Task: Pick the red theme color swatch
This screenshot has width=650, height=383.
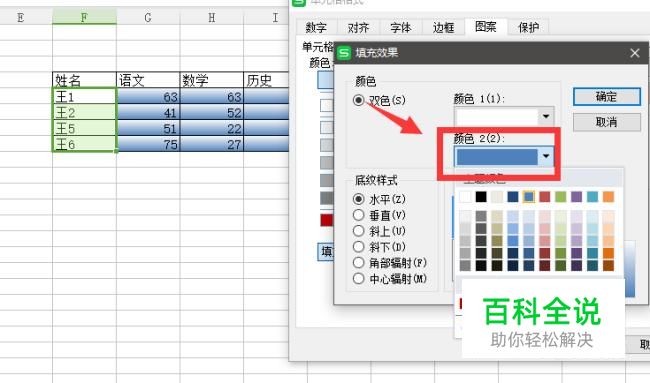Action: pos(545,197)
